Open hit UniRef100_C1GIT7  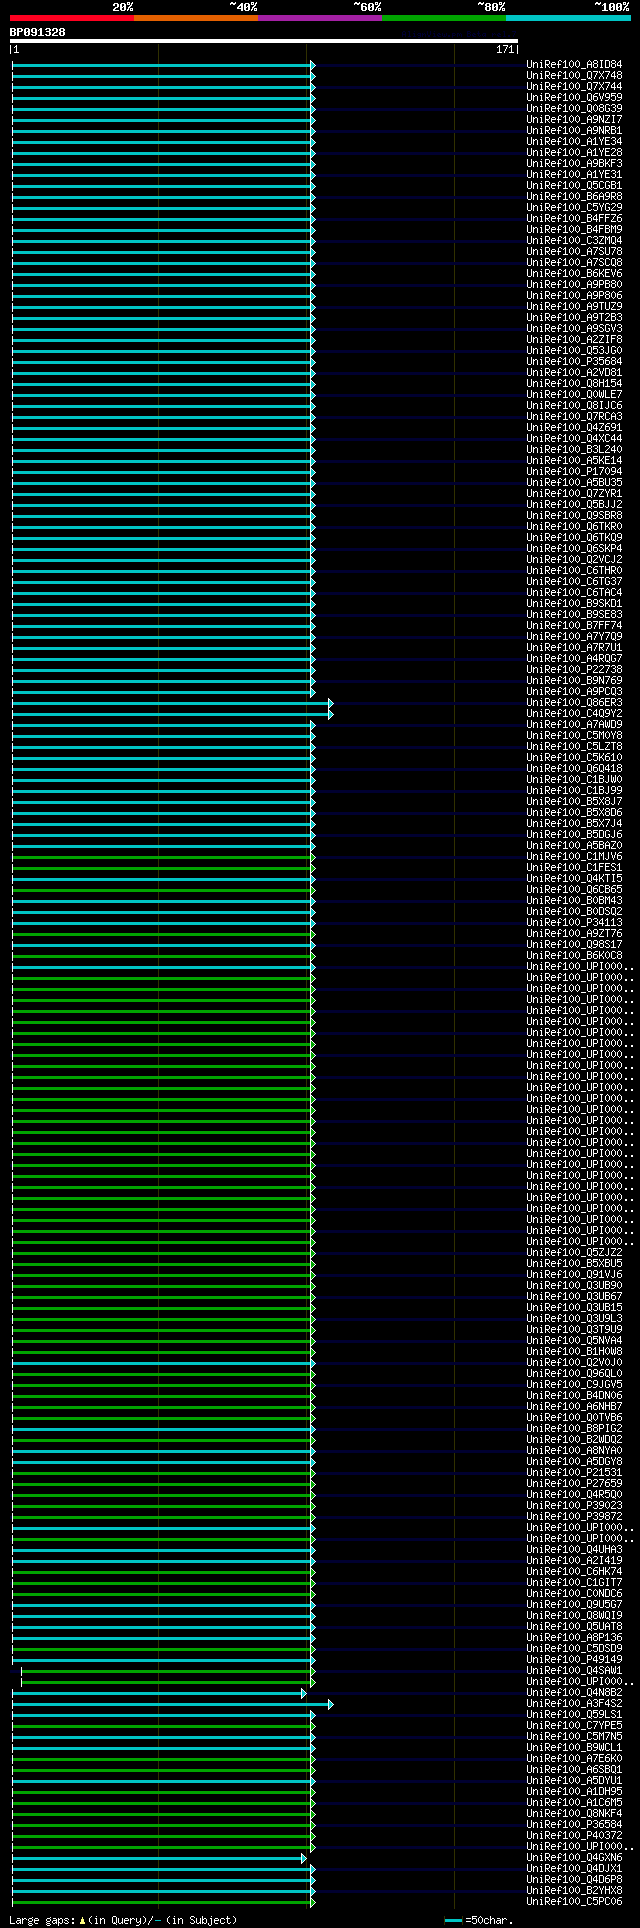pyautogui.click(x=574, y=1582)
